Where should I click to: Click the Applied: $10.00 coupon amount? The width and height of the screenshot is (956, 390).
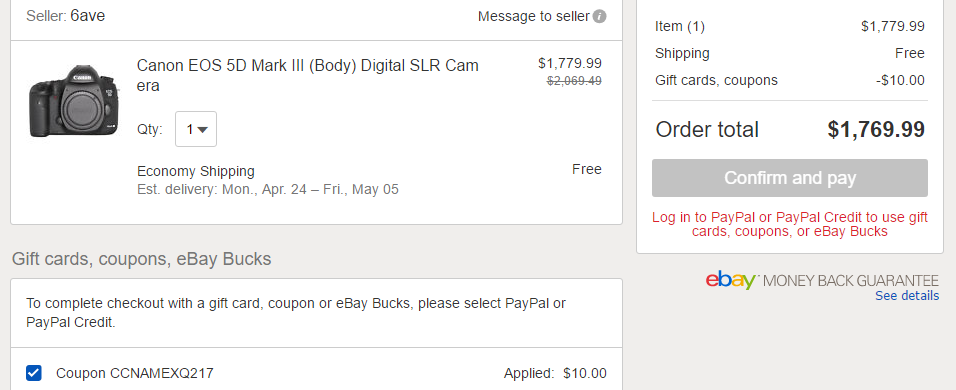(x=555, y=373)
